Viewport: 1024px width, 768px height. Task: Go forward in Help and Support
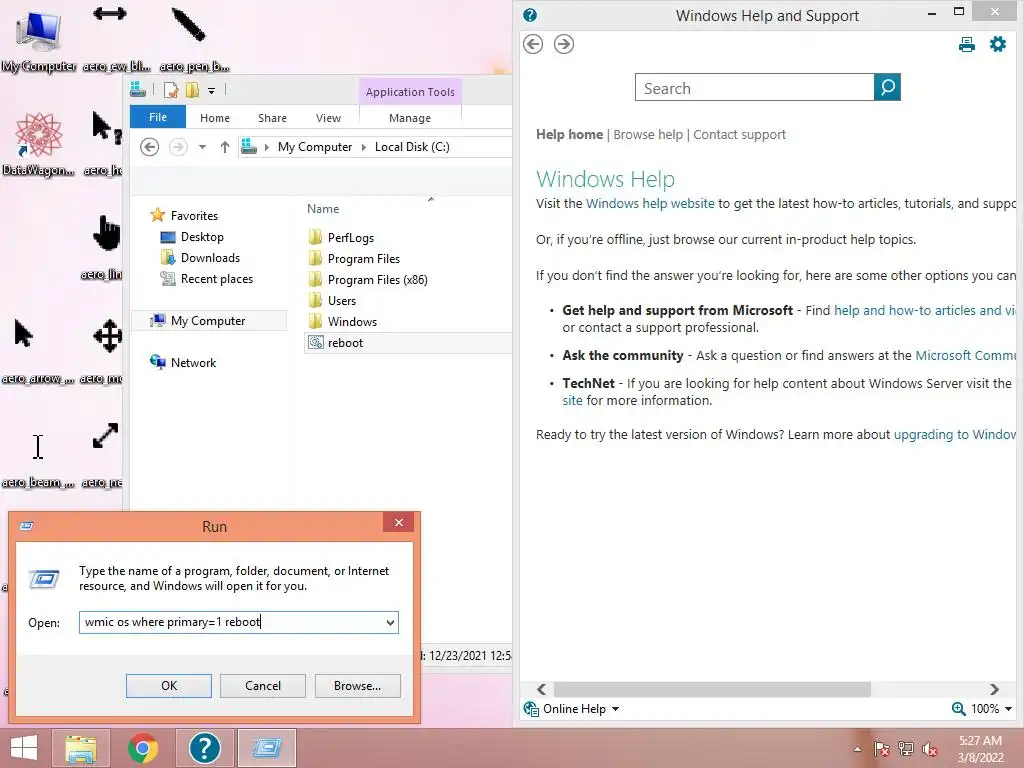pos(564,44)
